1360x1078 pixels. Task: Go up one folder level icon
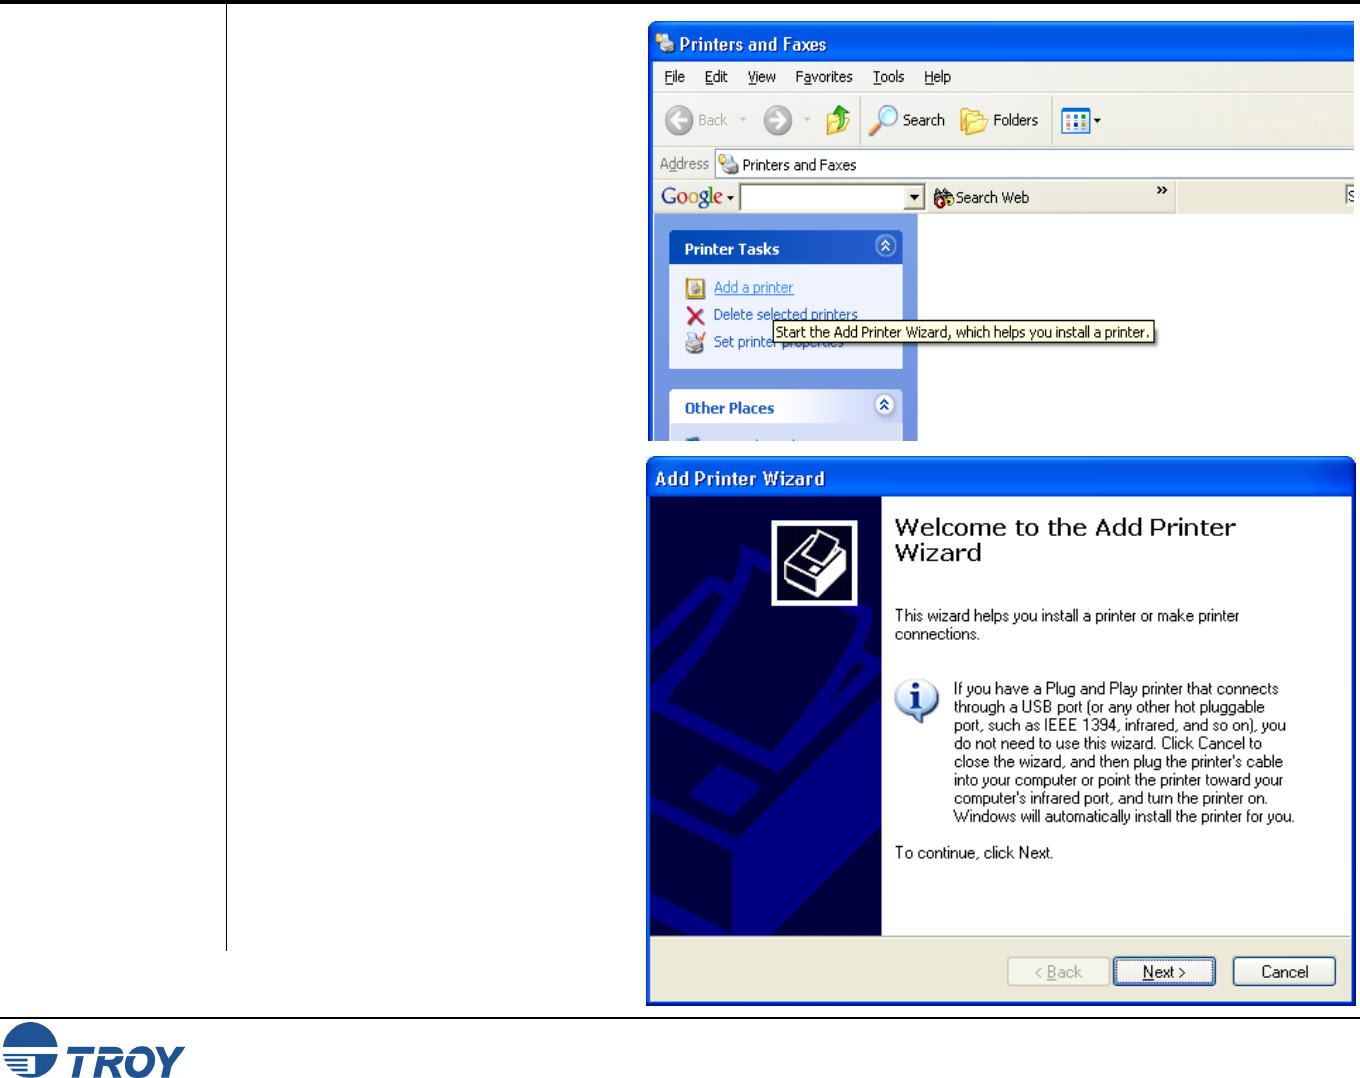click(838, 120)
